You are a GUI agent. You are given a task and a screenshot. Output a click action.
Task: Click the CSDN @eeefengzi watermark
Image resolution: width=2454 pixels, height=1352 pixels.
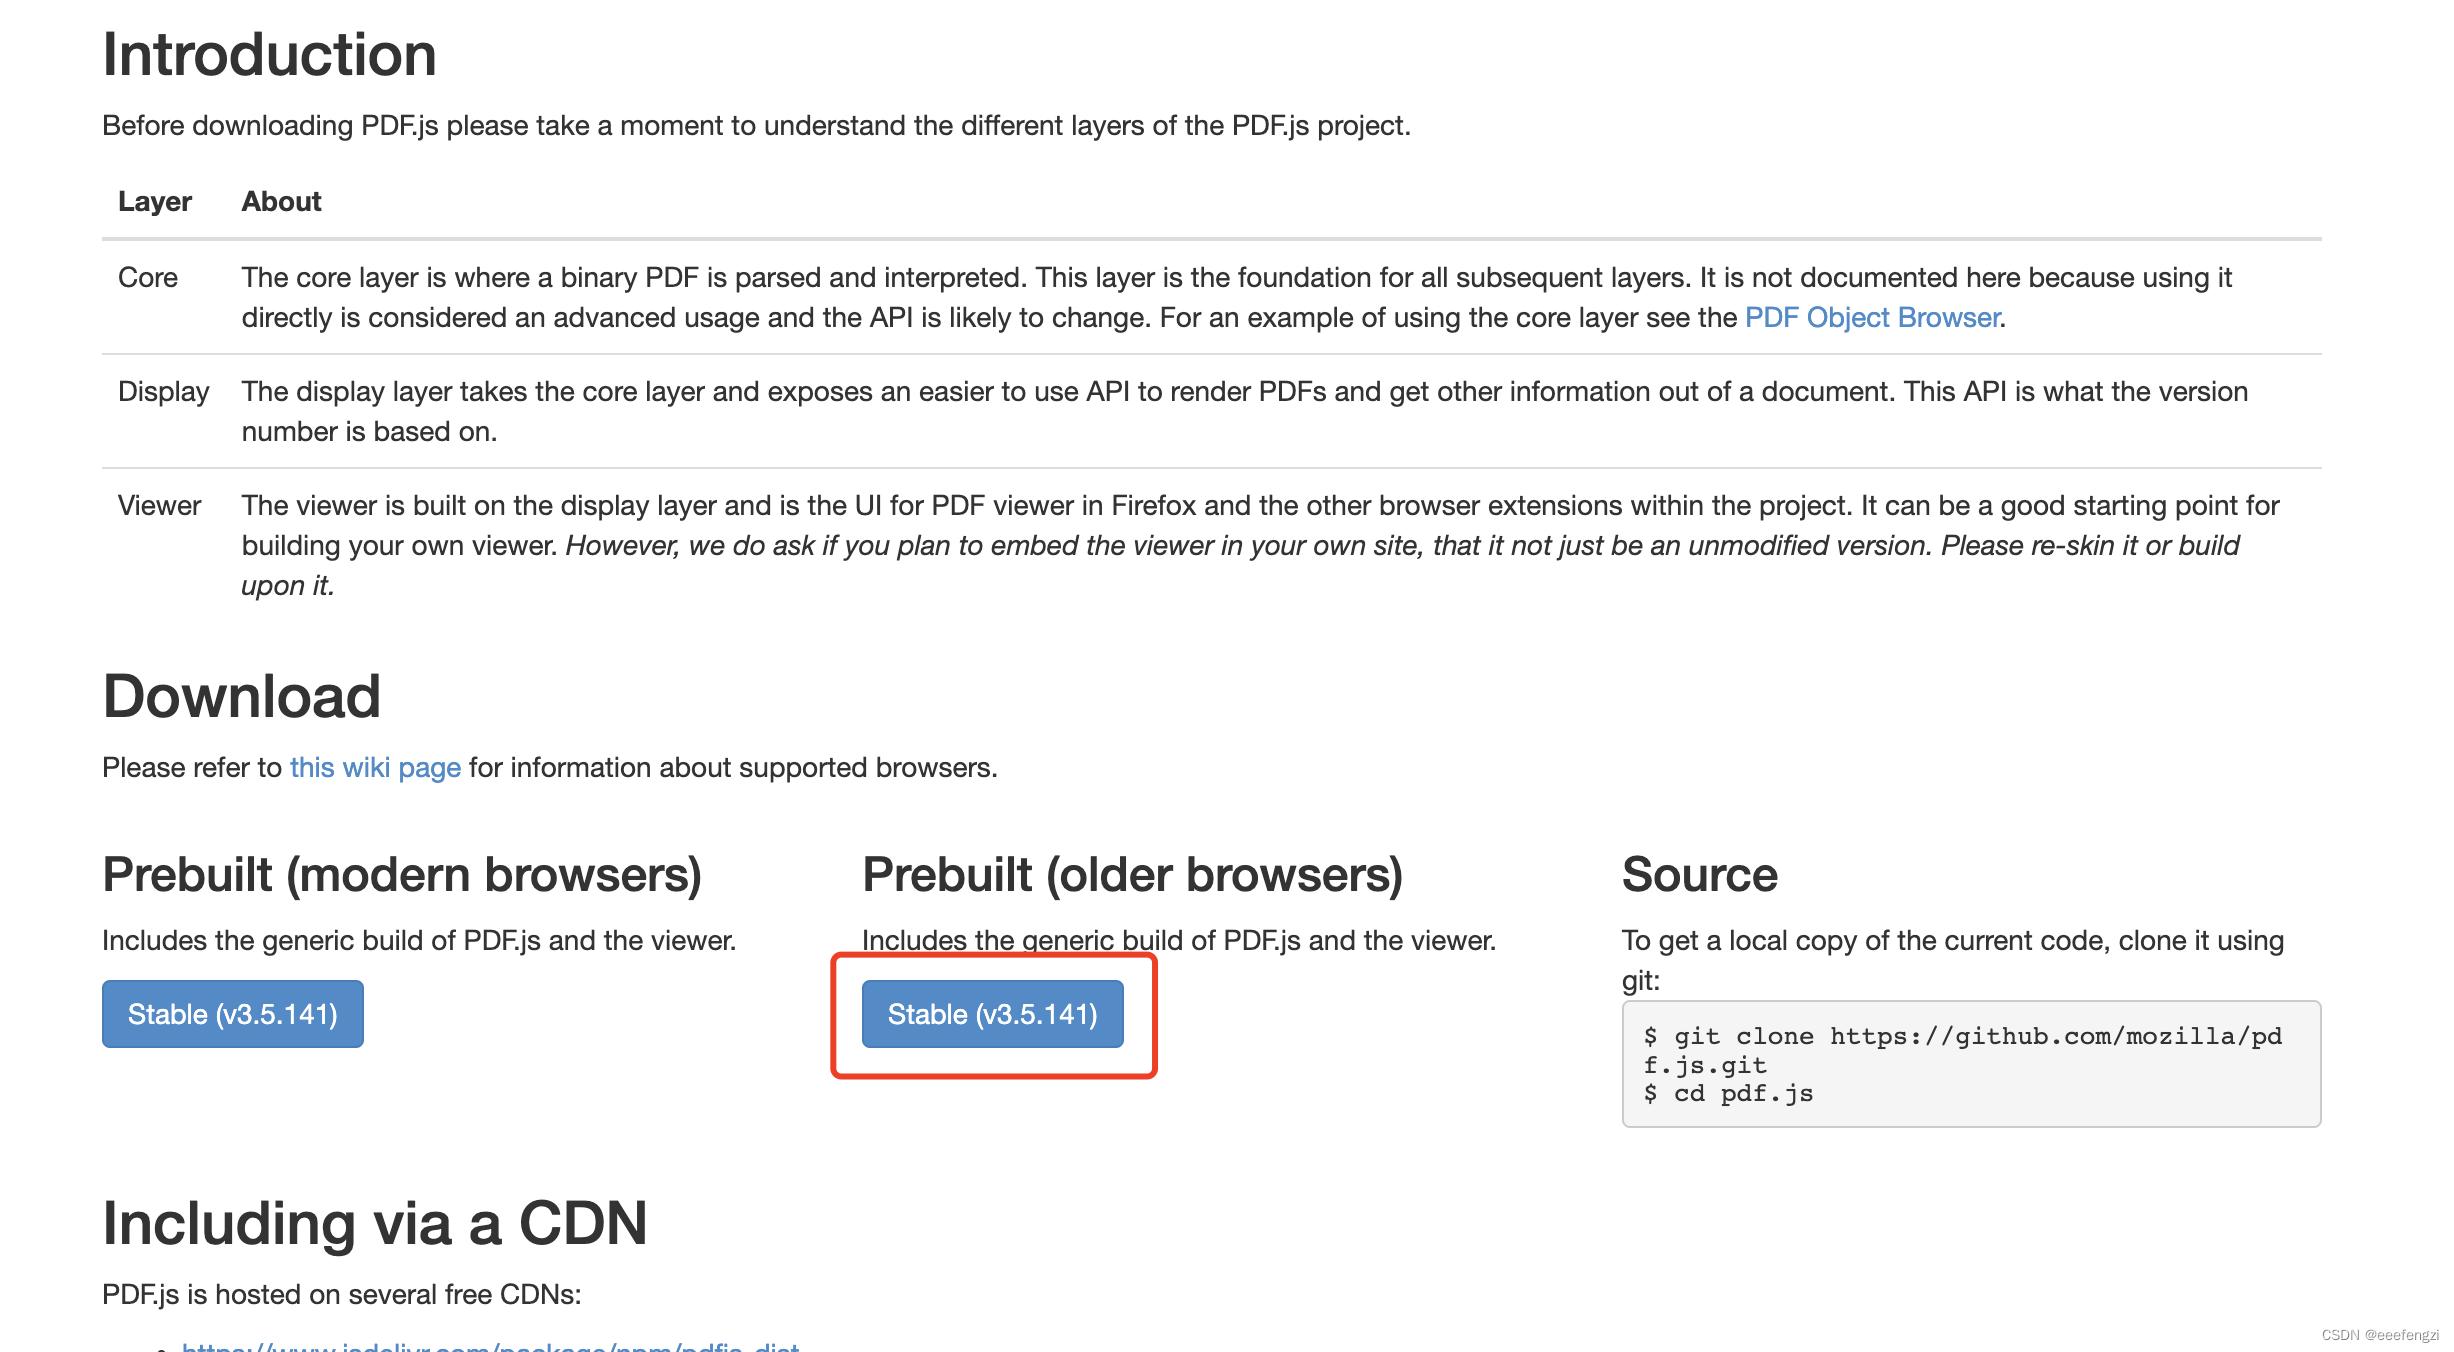(x=2380, y=1335)
